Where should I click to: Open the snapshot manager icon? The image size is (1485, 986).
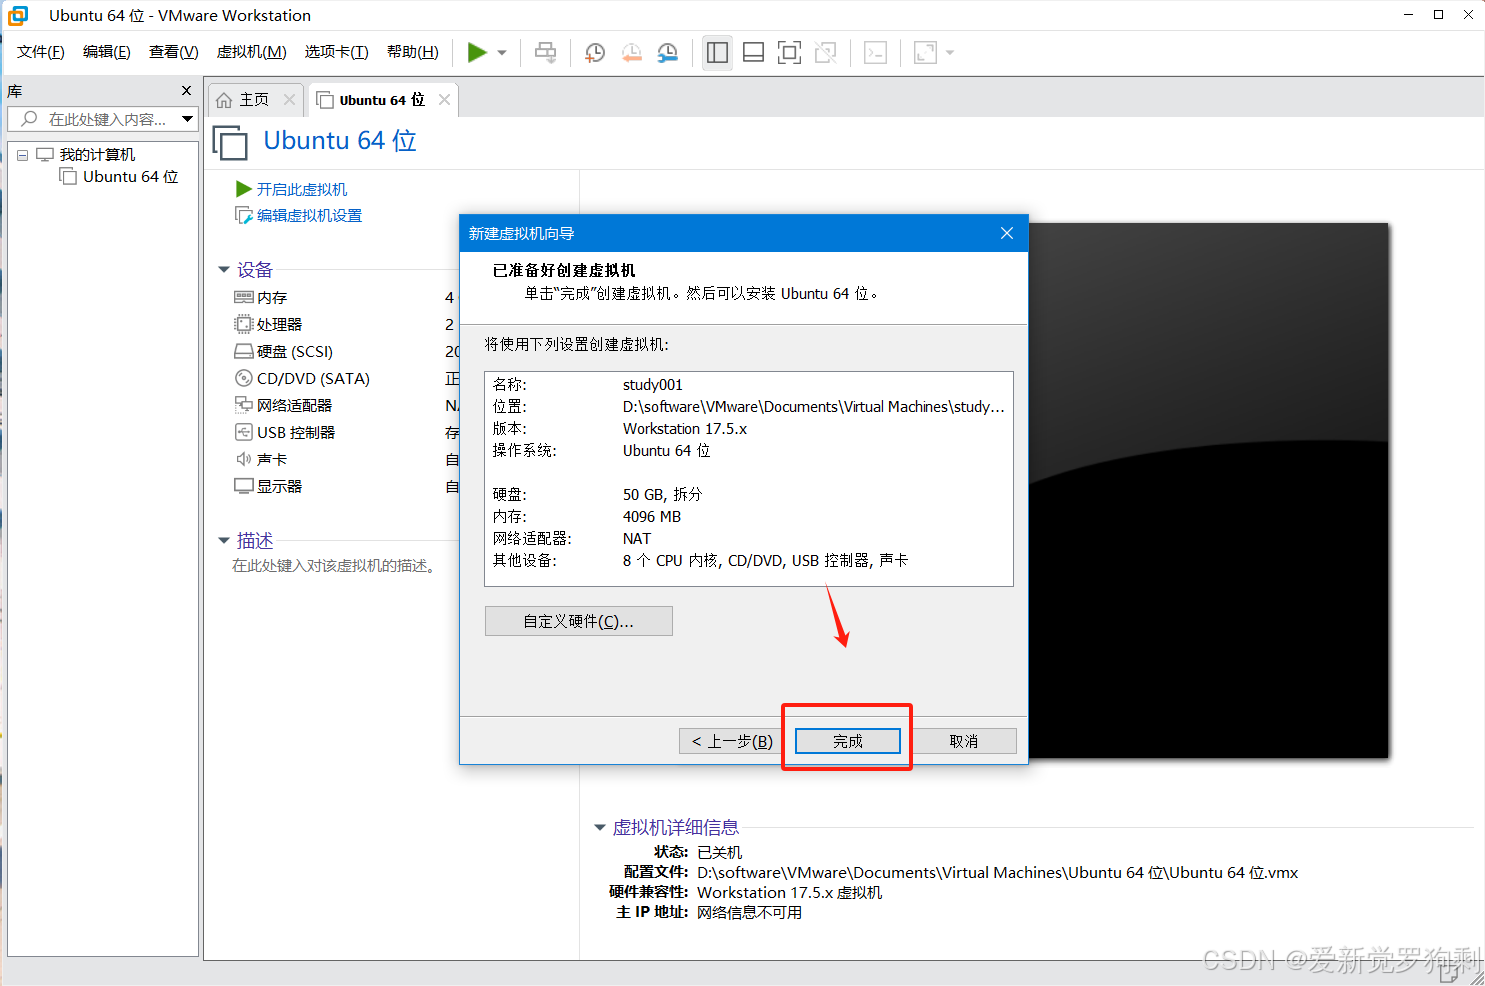click(668, 52)
